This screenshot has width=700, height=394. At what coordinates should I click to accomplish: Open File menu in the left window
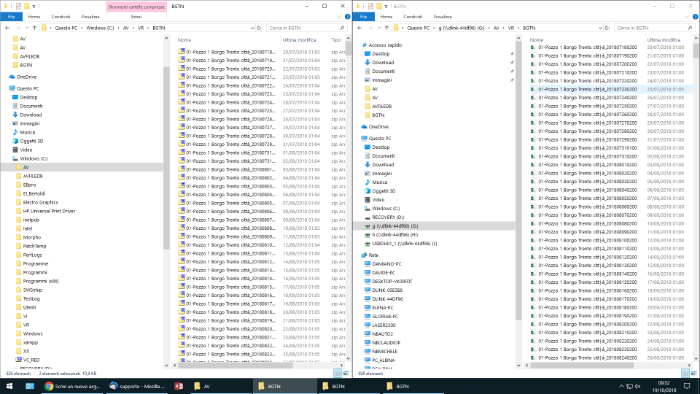[x=12, y=17]
